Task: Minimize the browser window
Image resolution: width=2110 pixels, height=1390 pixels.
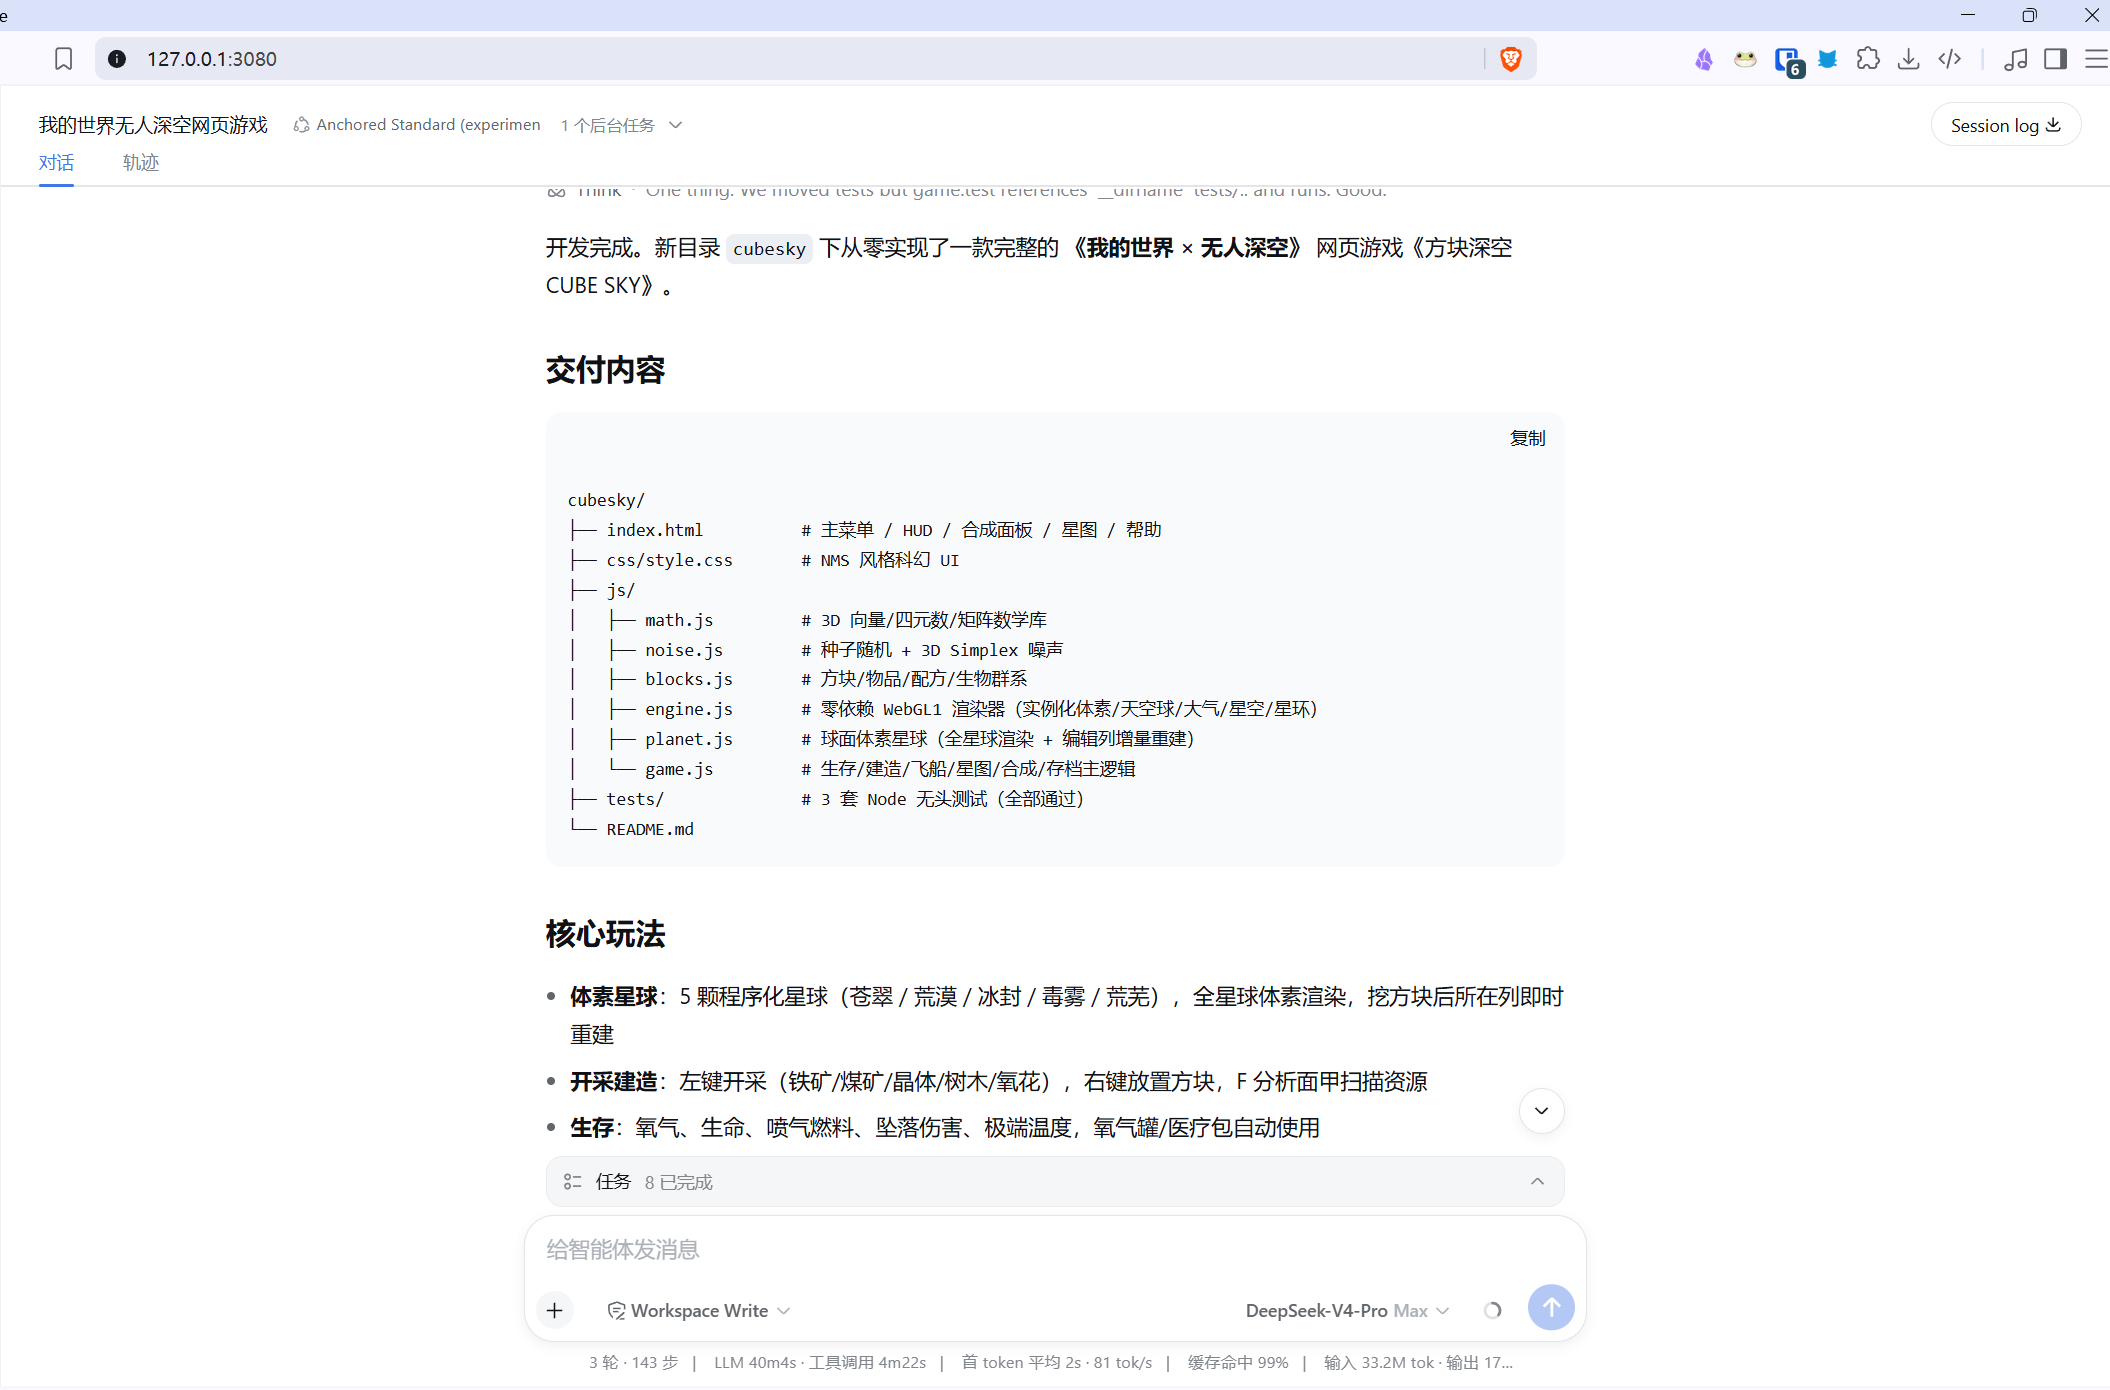Action: (x=1968, y=15)
